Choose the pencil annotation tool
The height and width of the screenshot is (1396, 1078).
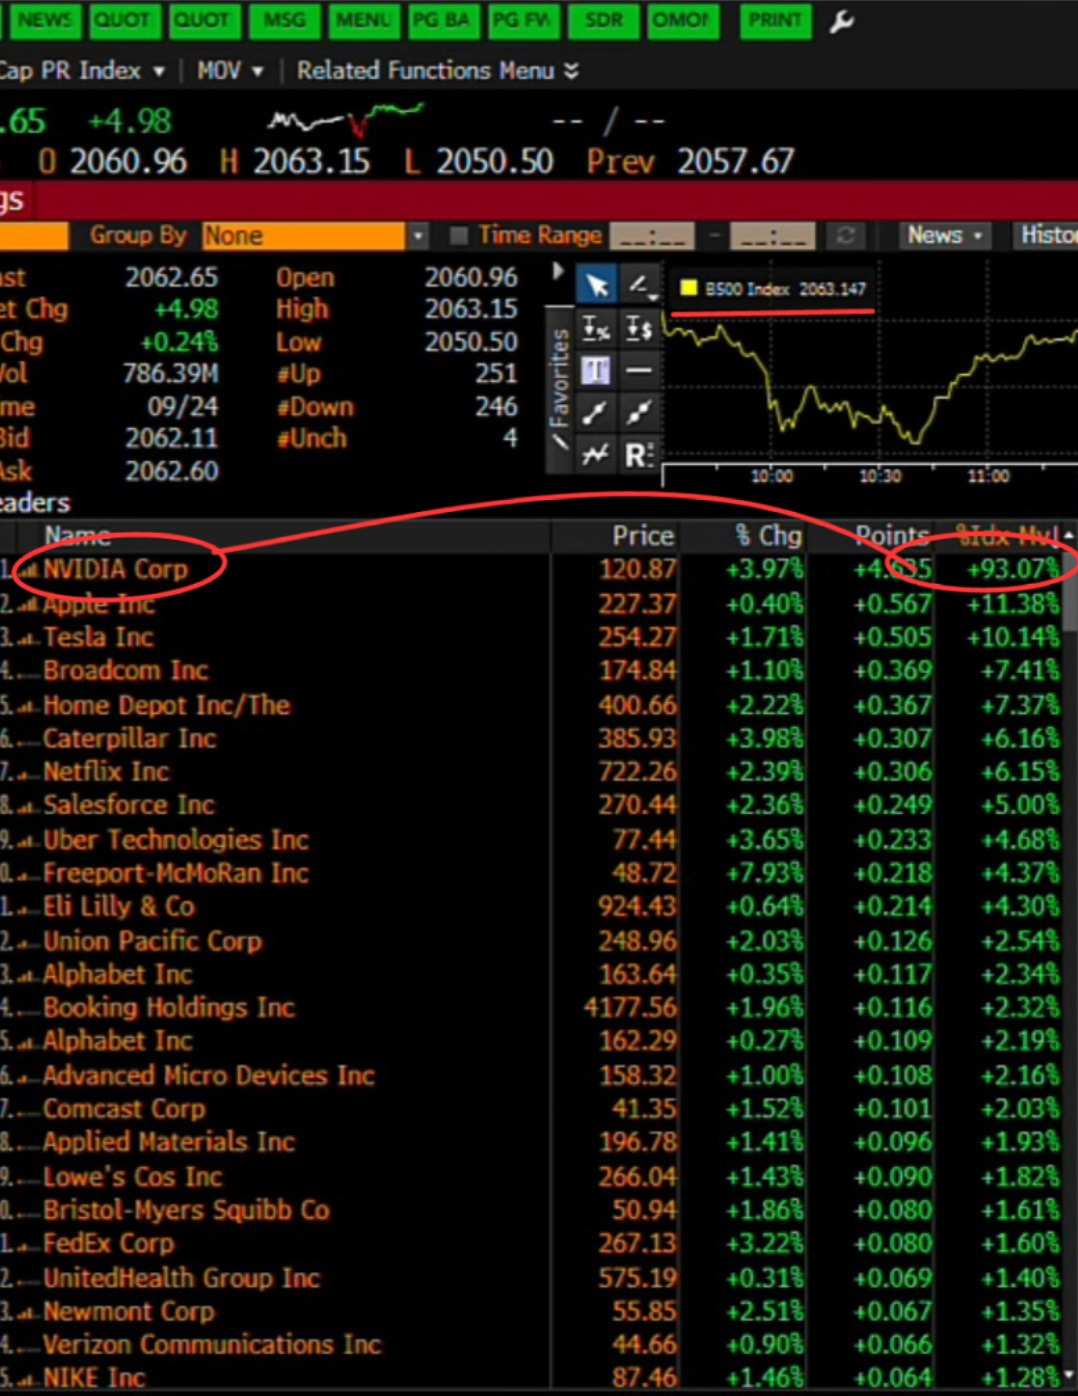pos(639,286)
